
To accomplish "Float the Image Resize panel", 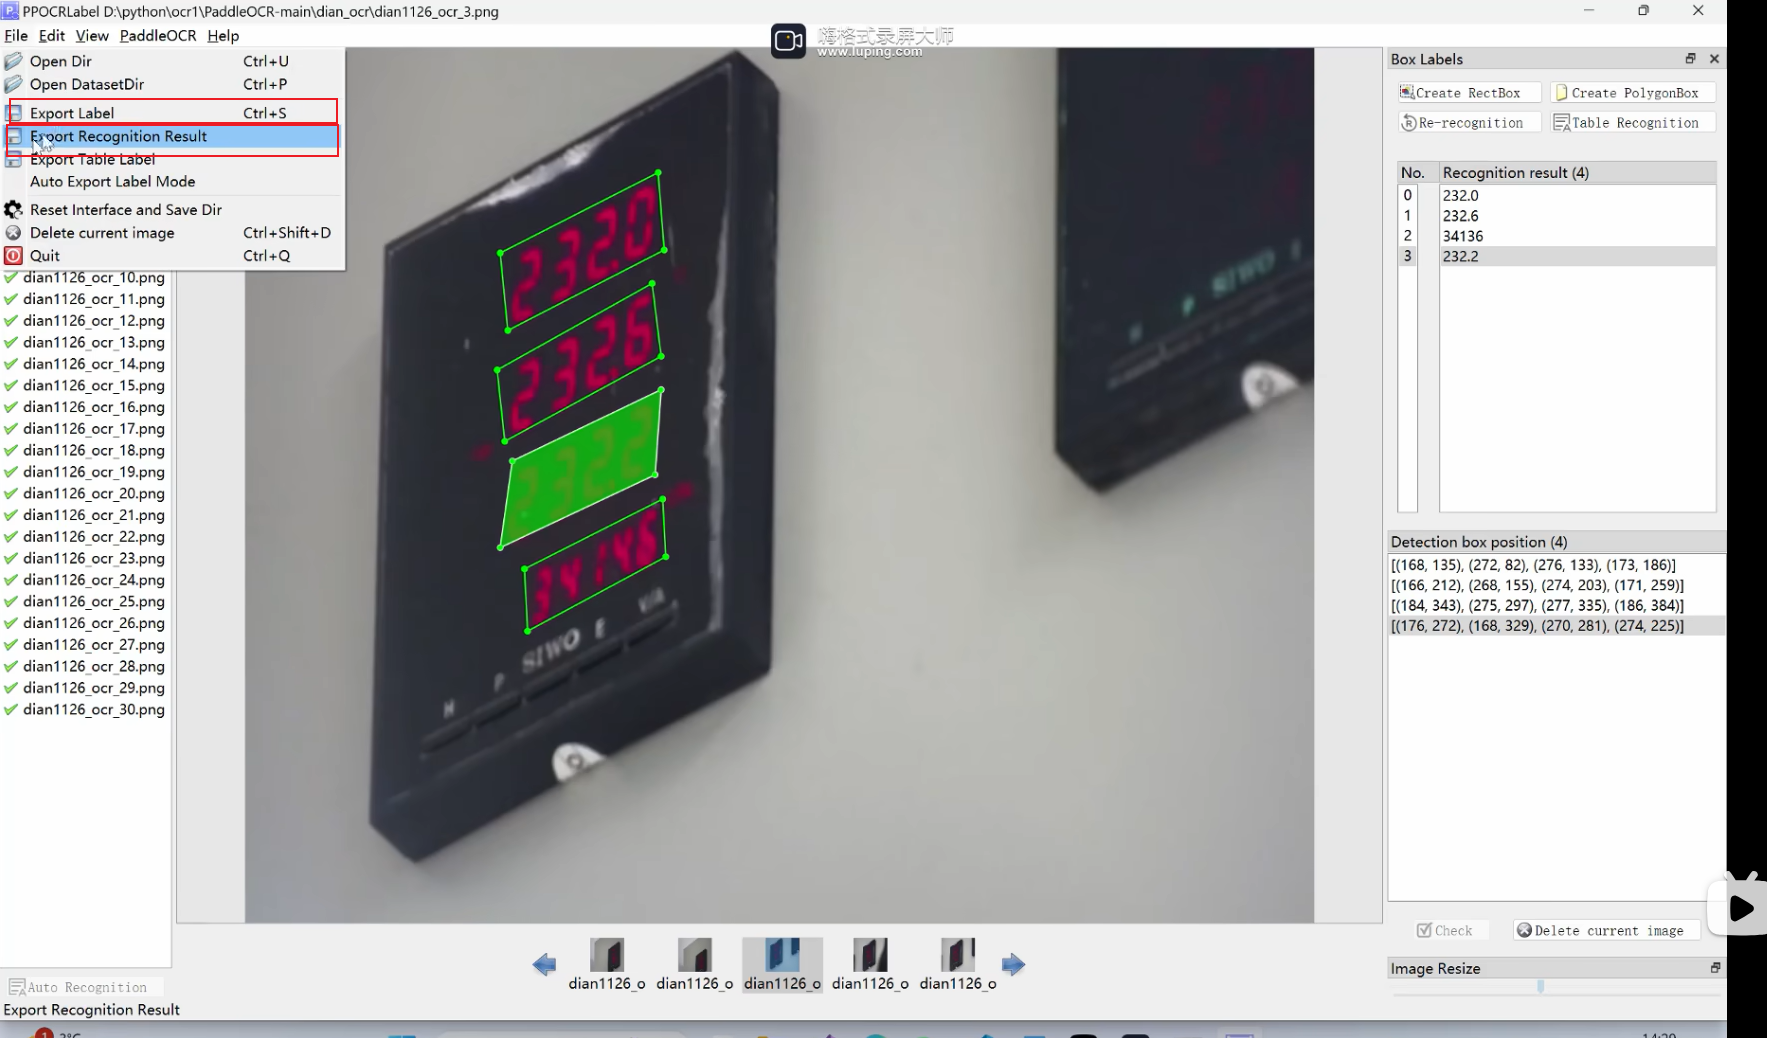I will 1715,968.
